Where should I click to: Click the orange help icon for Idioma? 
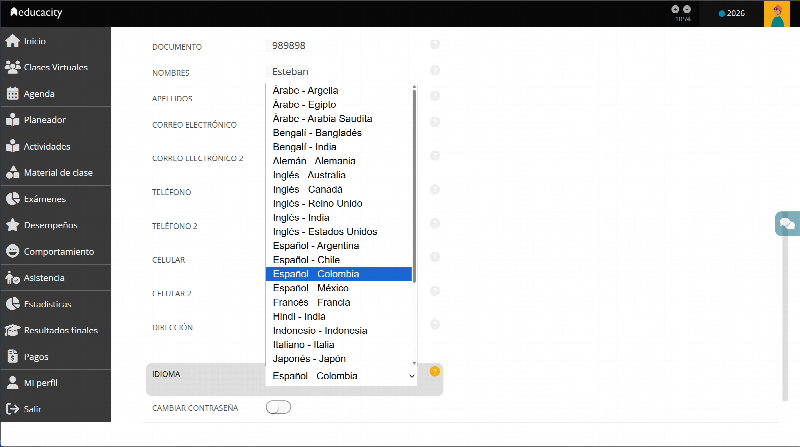[x=435, y=371]
